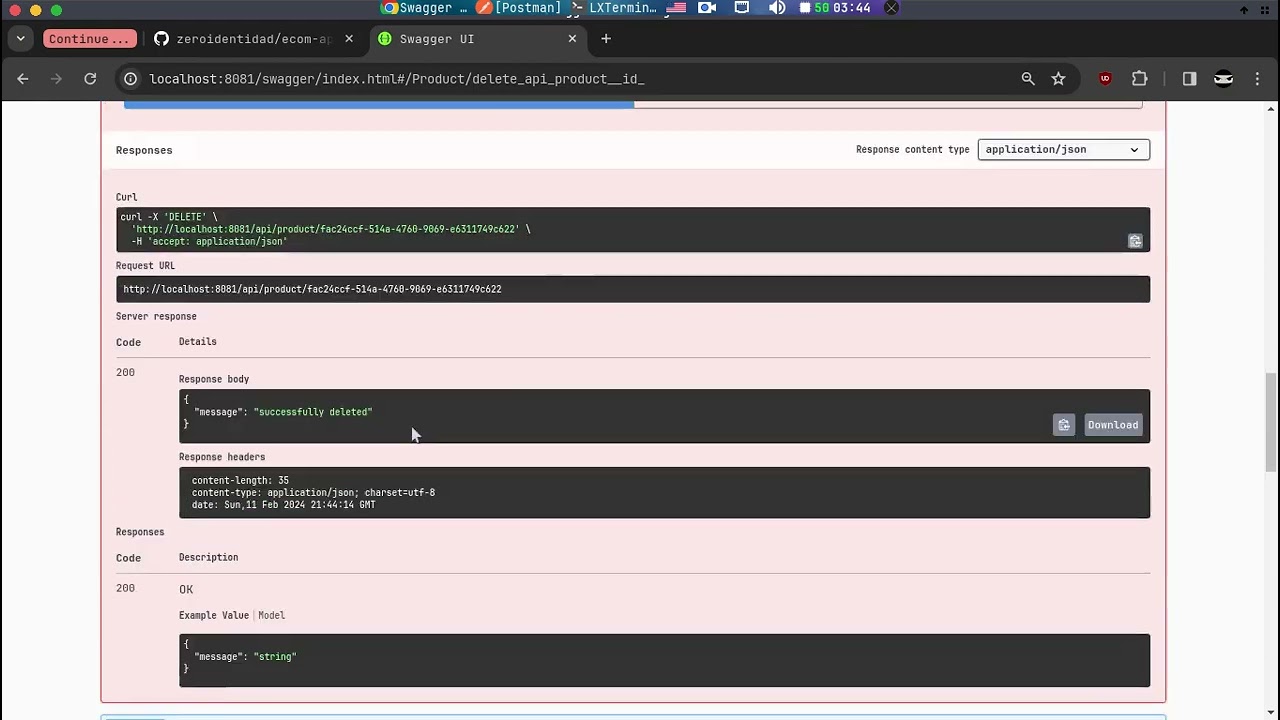Open the browser profile avatar
This screenshot has width=1280, height=720.
coord(1223,79)
